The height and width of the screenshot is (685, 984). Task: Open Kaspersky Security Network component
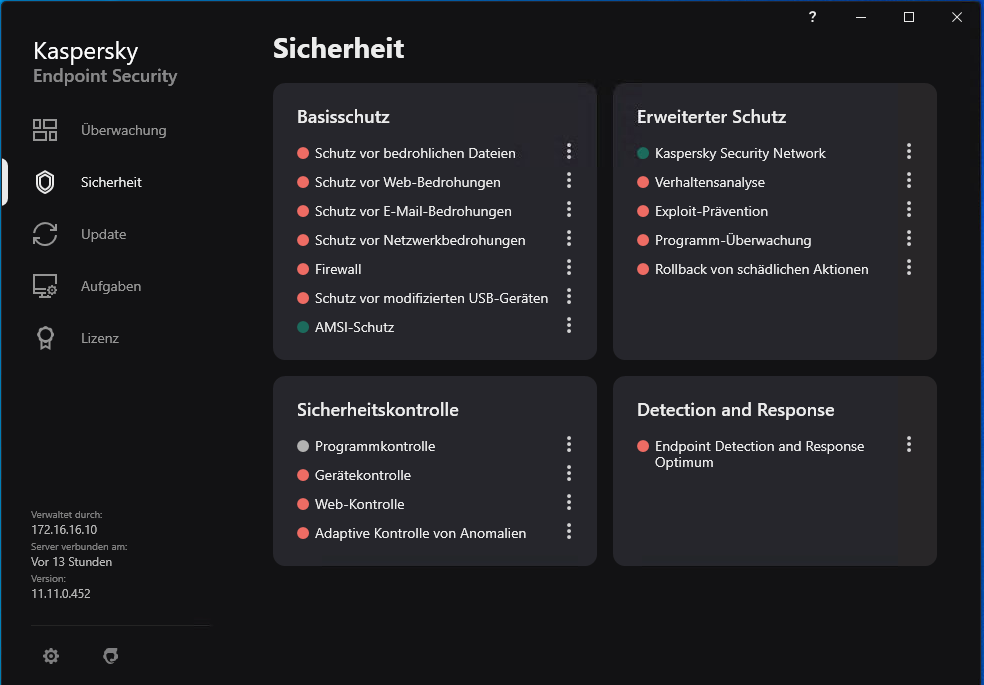click(740, 153)
